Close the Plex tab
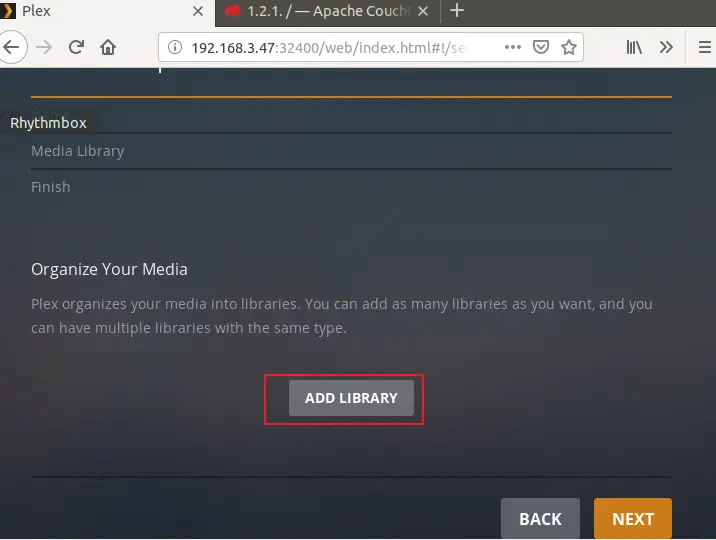The image size is (716, 540). coord(198,11)
